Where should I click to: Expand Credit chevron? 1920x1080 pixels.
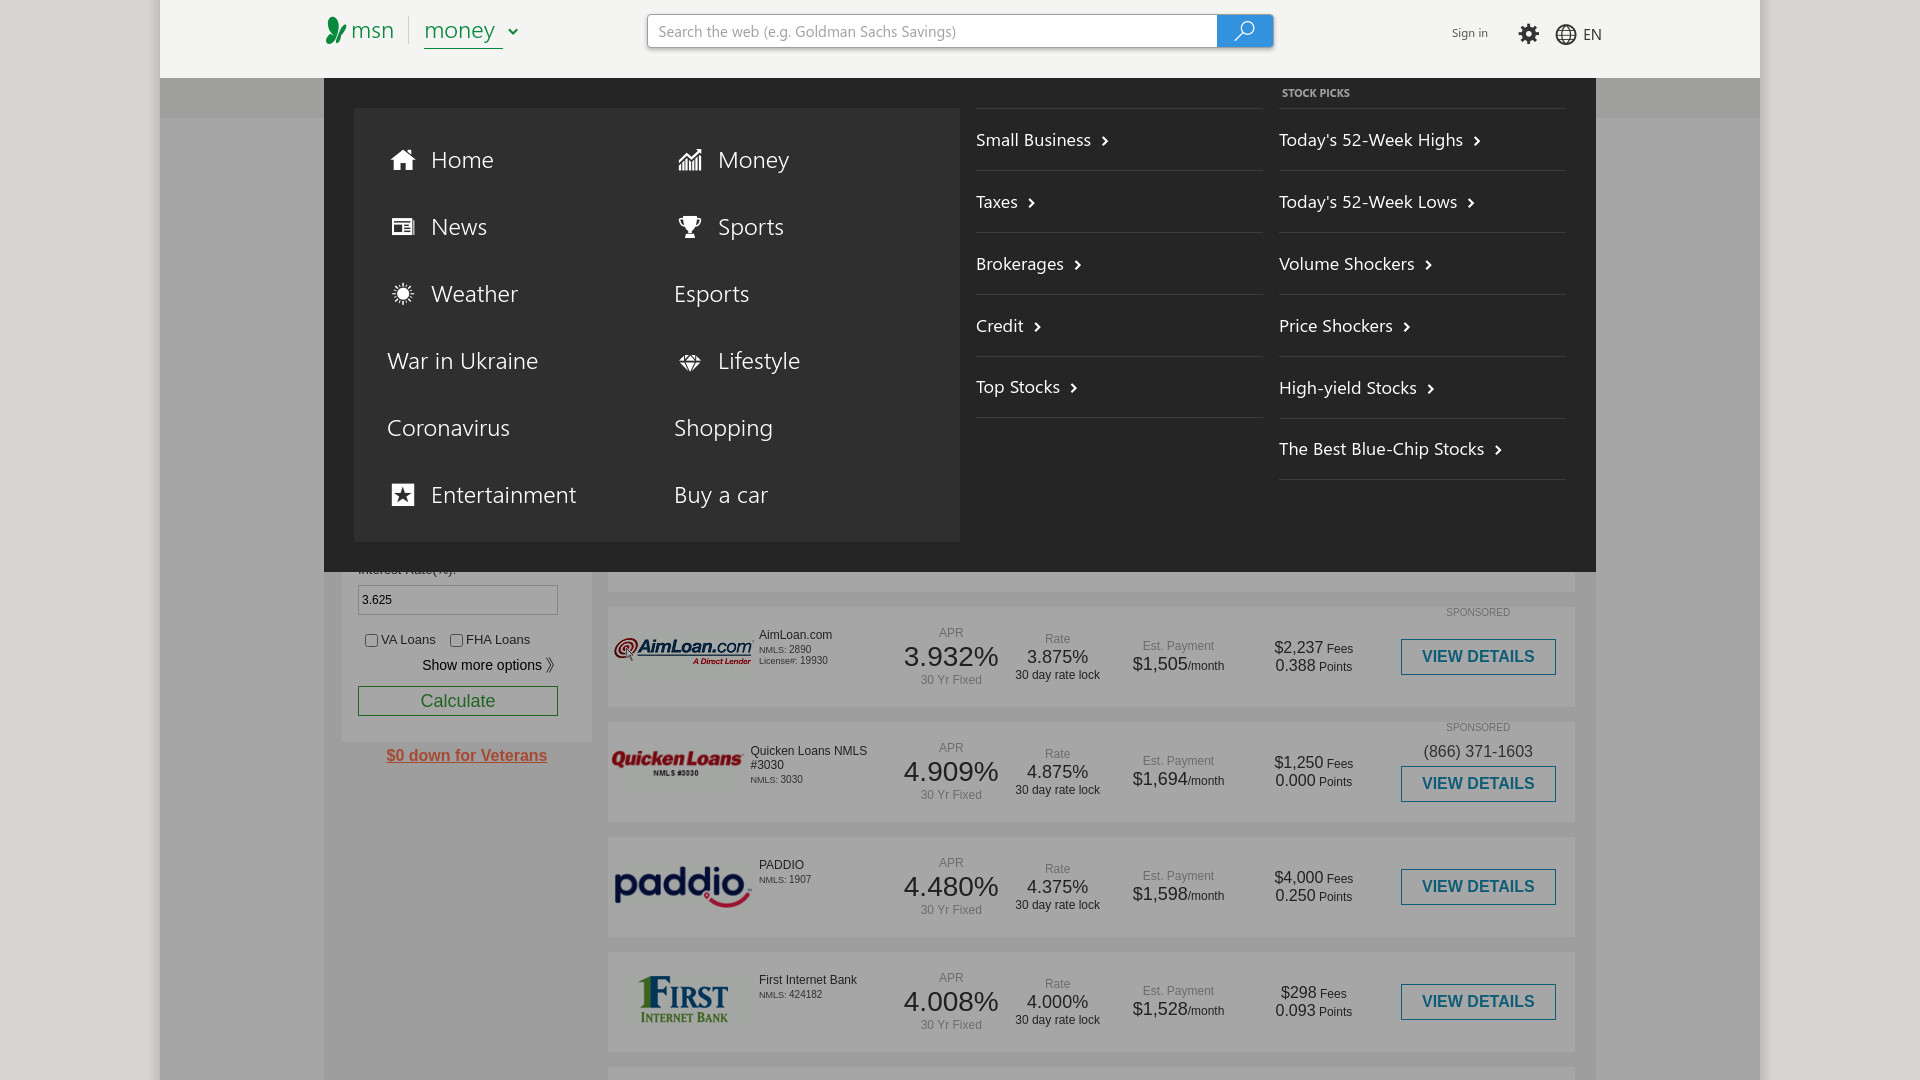tap(1038, 327)
